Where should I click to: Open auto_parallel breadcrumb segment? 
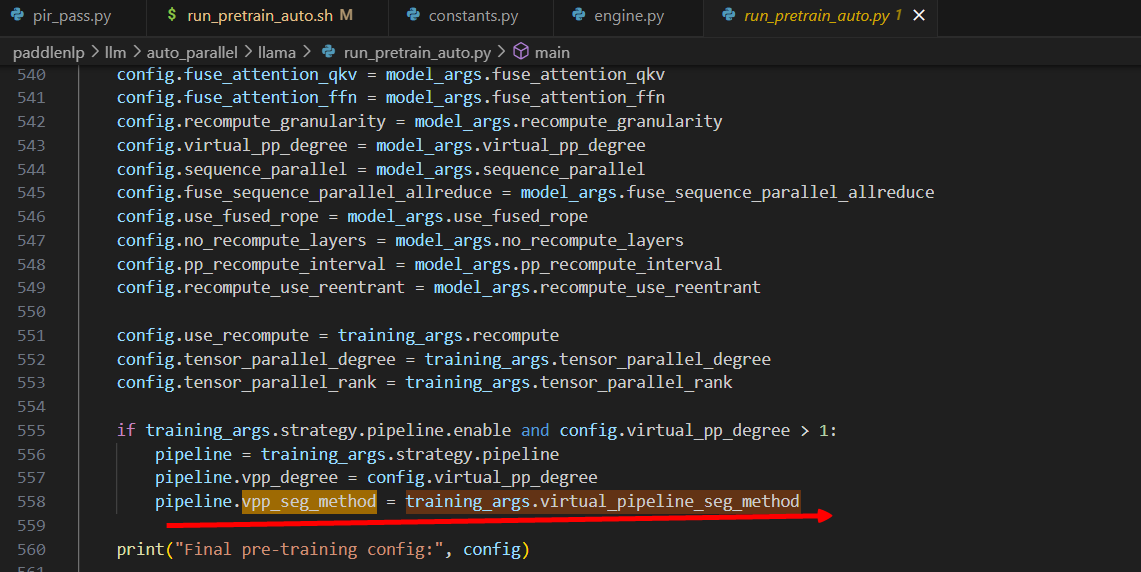(192, 52)
